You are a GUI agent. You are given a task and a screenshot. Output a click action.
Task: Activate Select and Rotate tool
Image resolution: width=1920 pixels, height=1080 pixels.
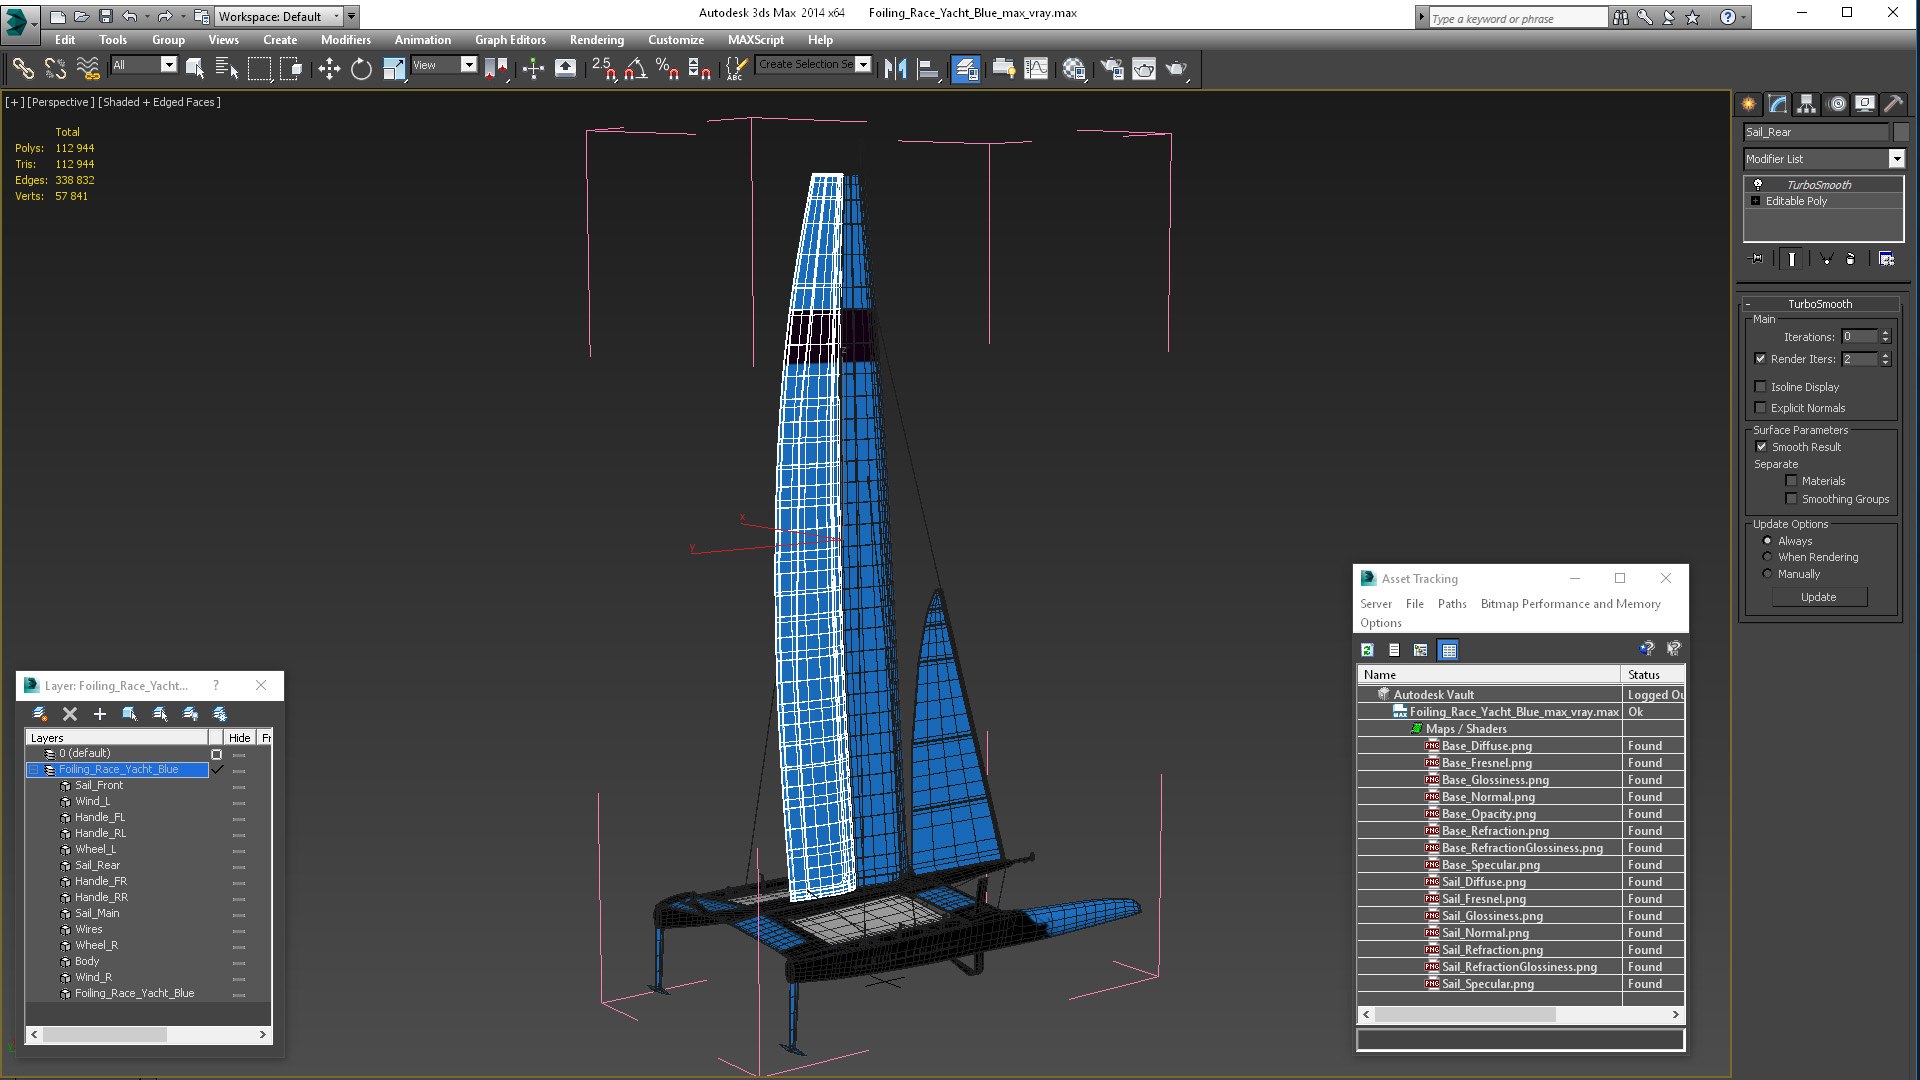[361, 68]
